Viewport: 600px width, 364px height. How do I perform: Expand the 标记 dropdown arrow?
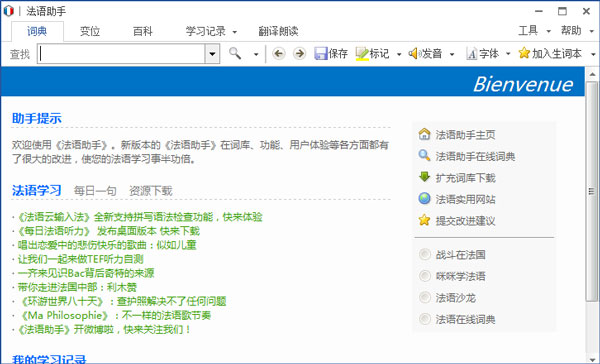[x=399, y=54]
